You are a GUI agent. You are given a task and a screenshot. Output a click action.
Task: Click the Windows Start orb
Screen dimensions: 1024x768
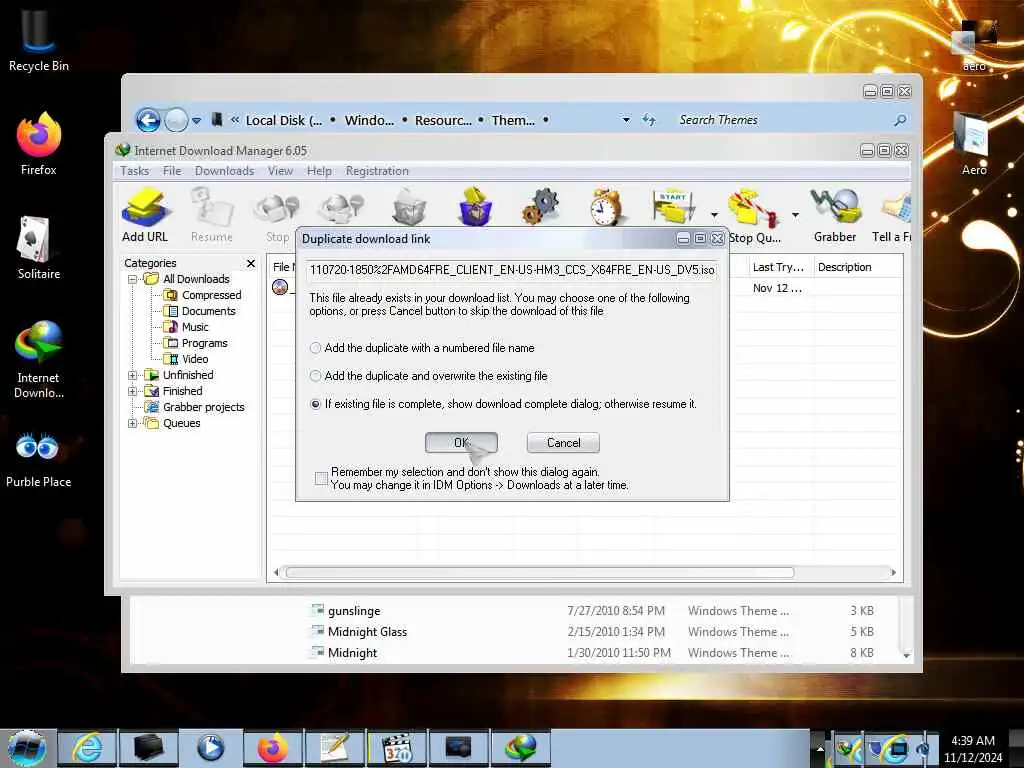click(x=27, y=748)
